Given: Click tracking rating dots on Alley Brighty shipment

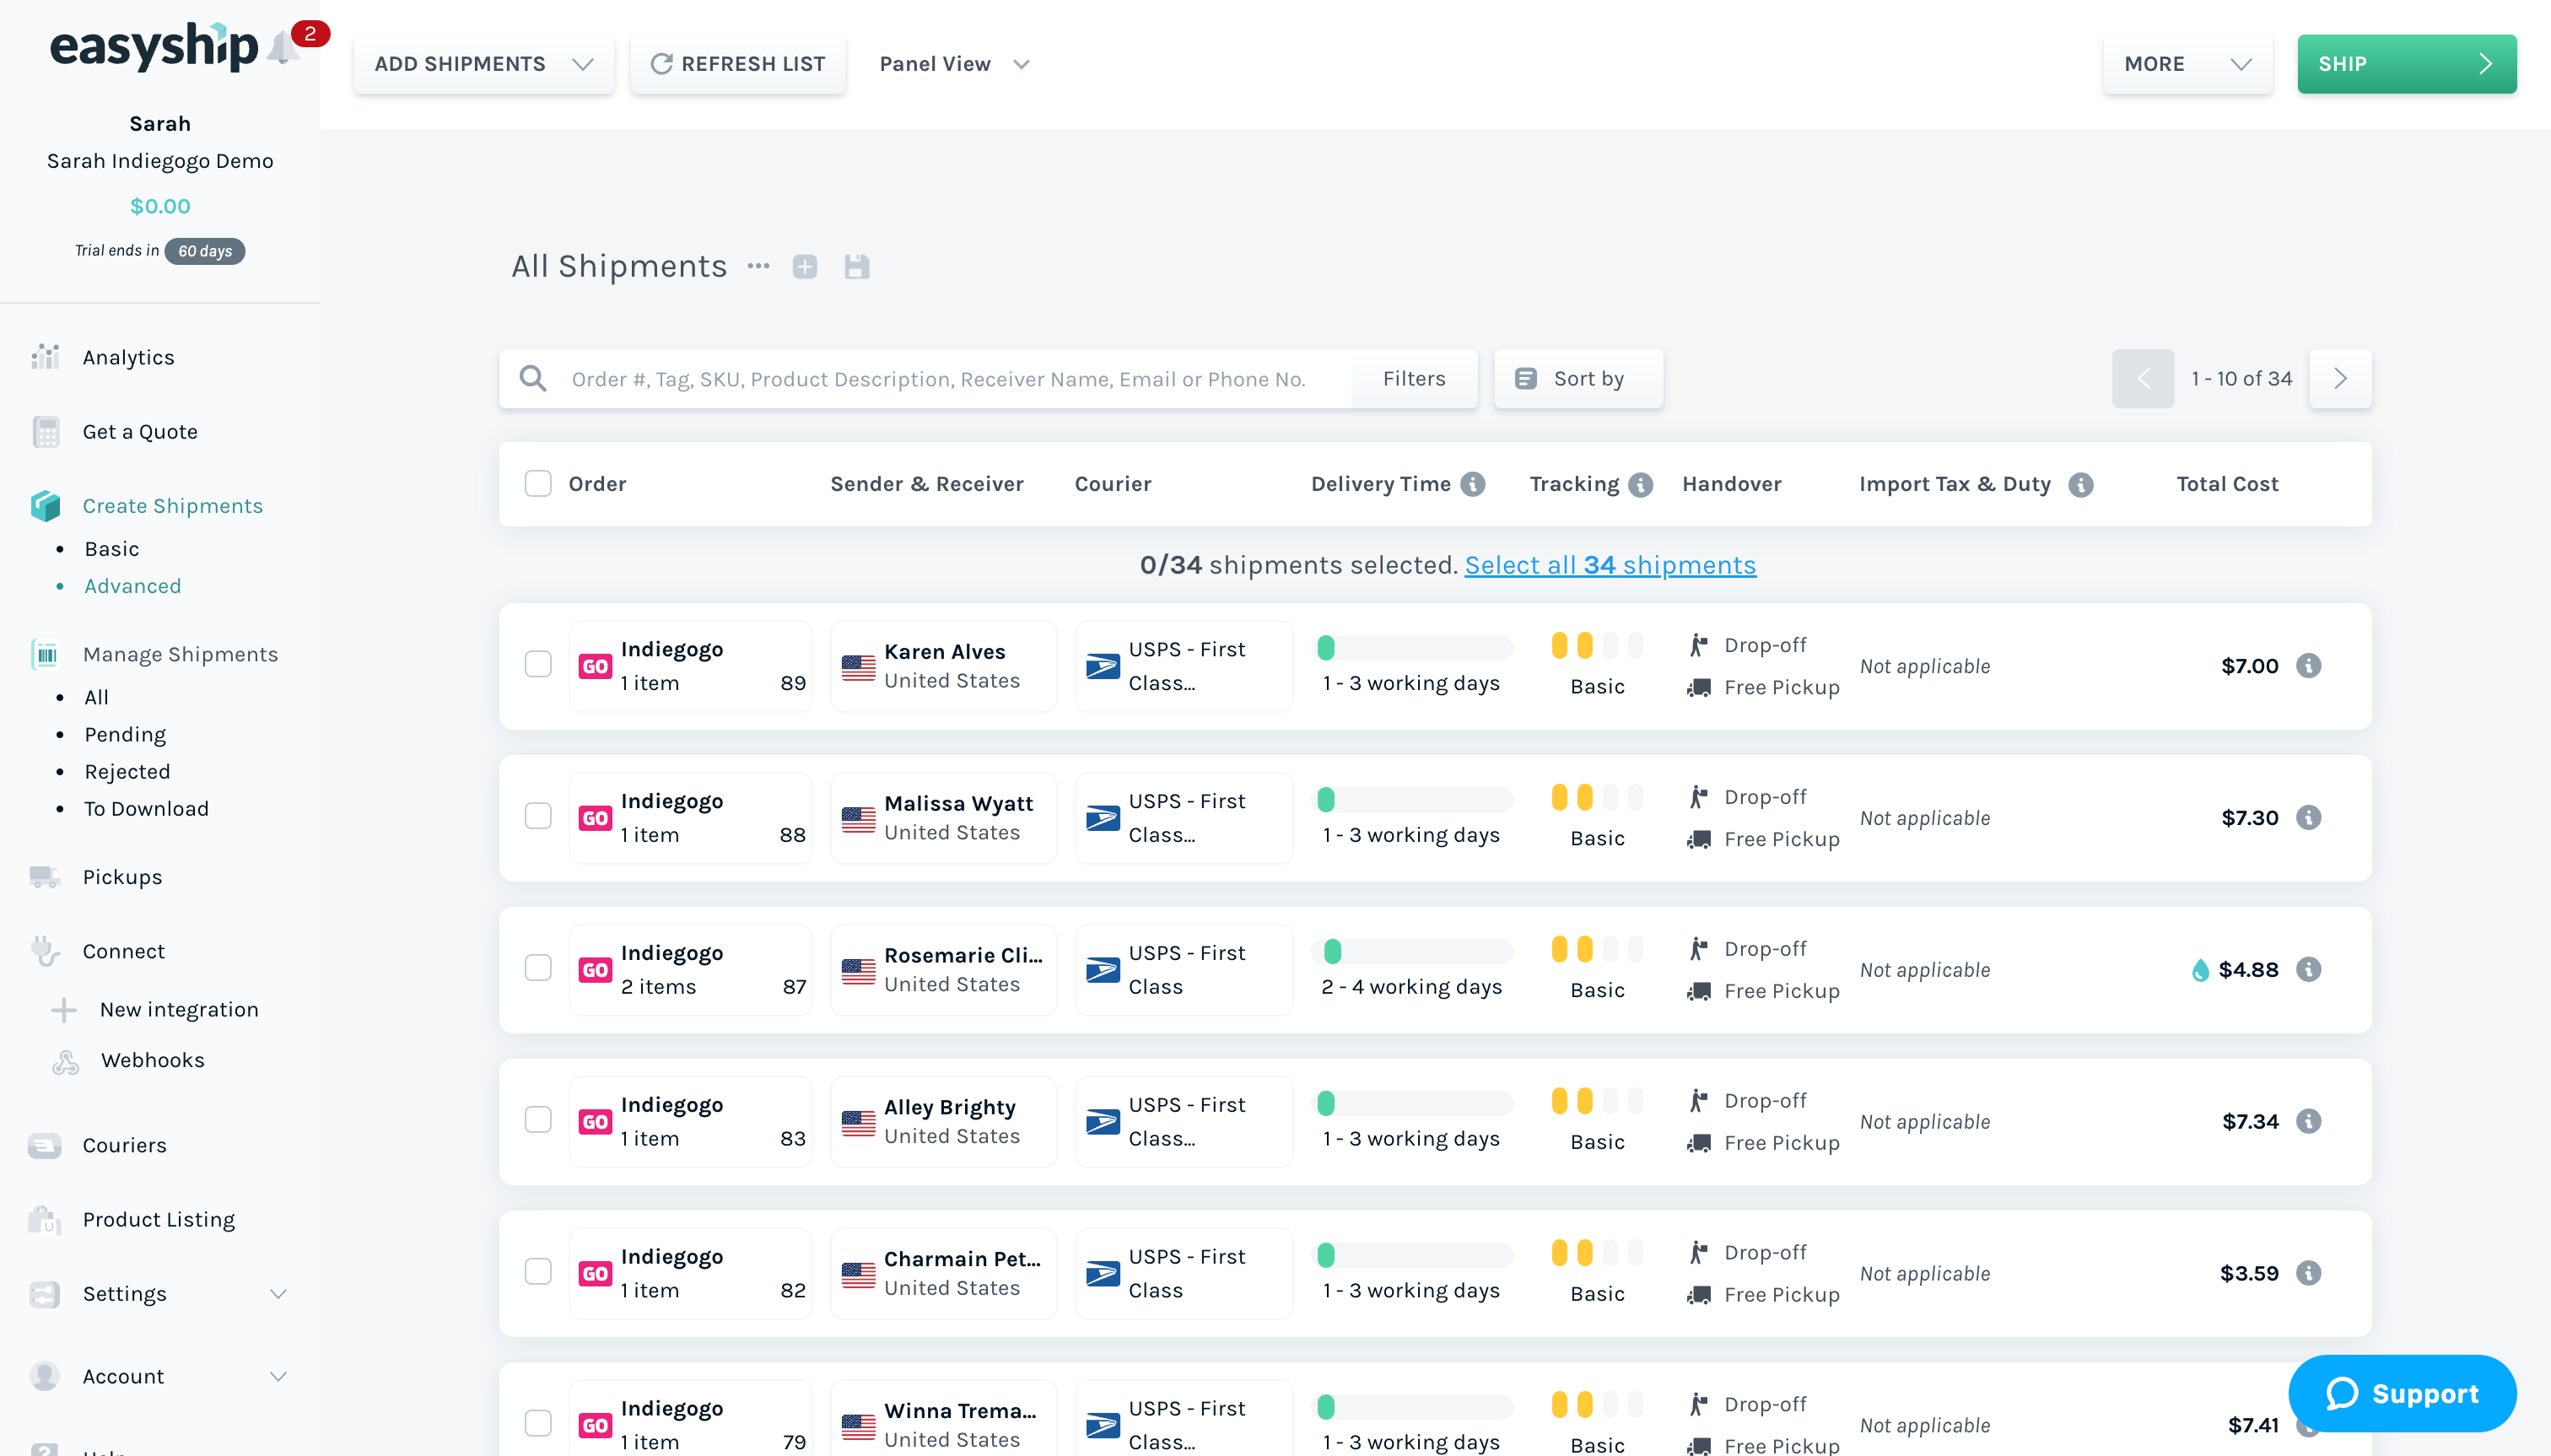Looking at the screenshot, I should coord(1597,1101).
